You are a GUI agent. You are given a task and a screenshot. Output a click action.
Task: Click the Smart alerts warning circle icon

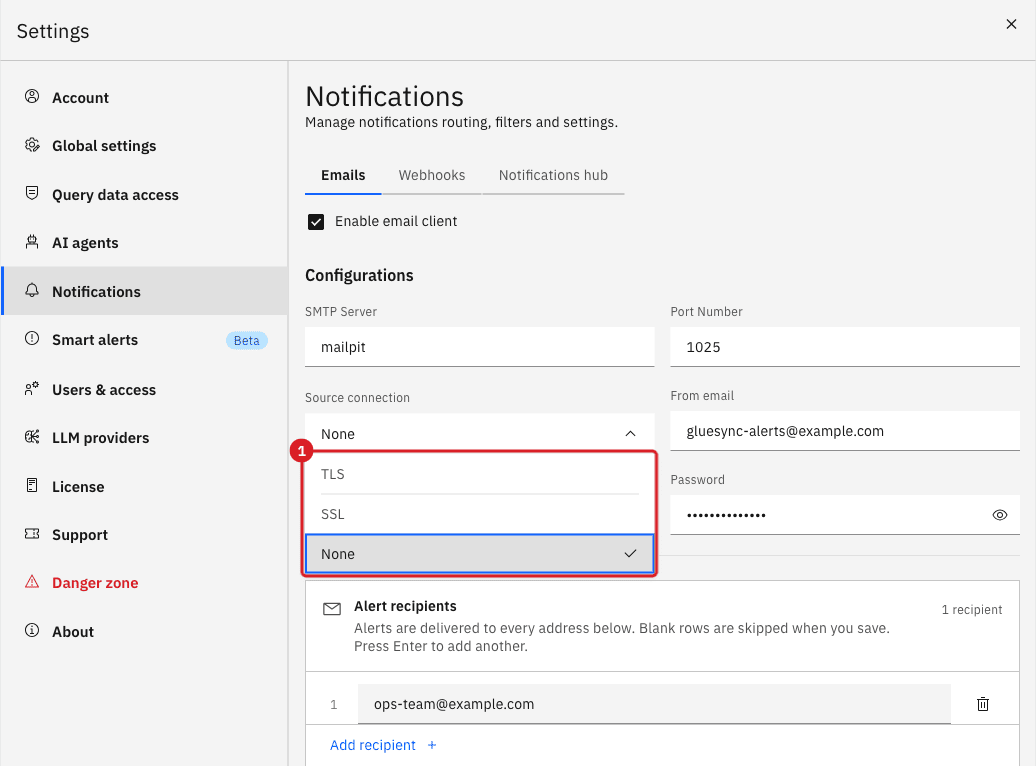click(32, 338)
